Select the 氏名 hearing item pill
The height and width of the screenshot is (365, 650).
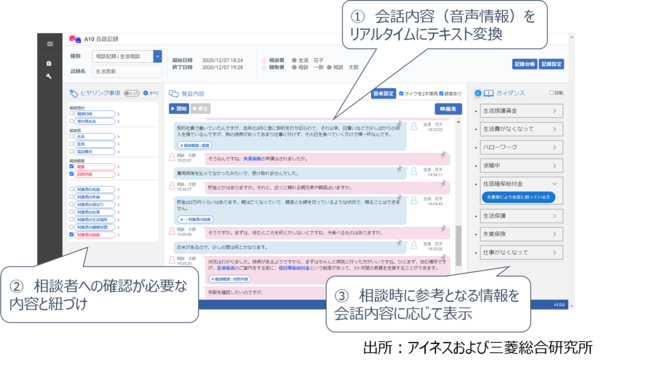pyautogui.click(x=95, y=136)
